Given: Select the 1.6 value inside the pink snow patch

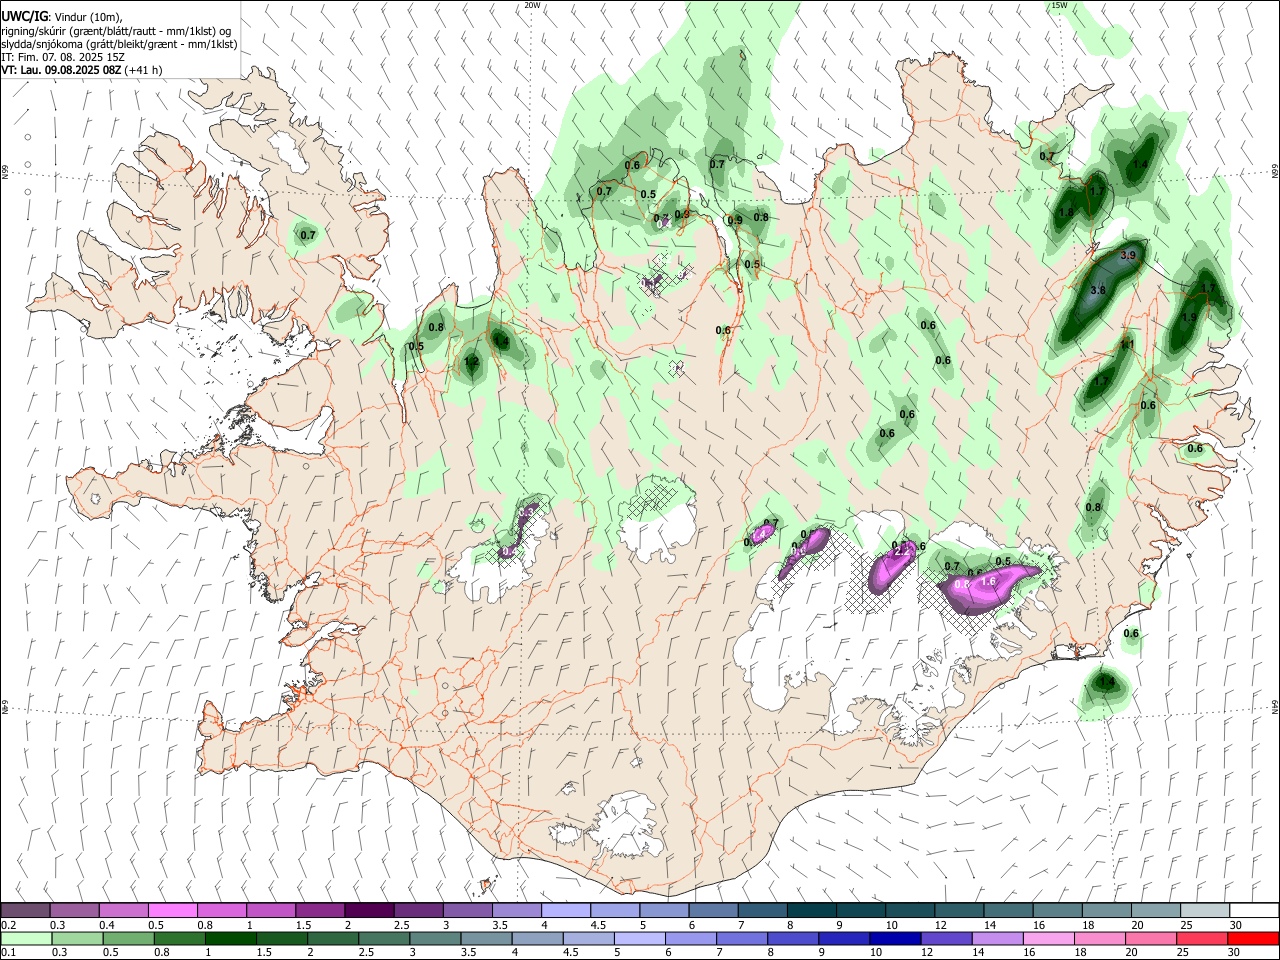Looking at the screenshot, I should pos(989,581).
